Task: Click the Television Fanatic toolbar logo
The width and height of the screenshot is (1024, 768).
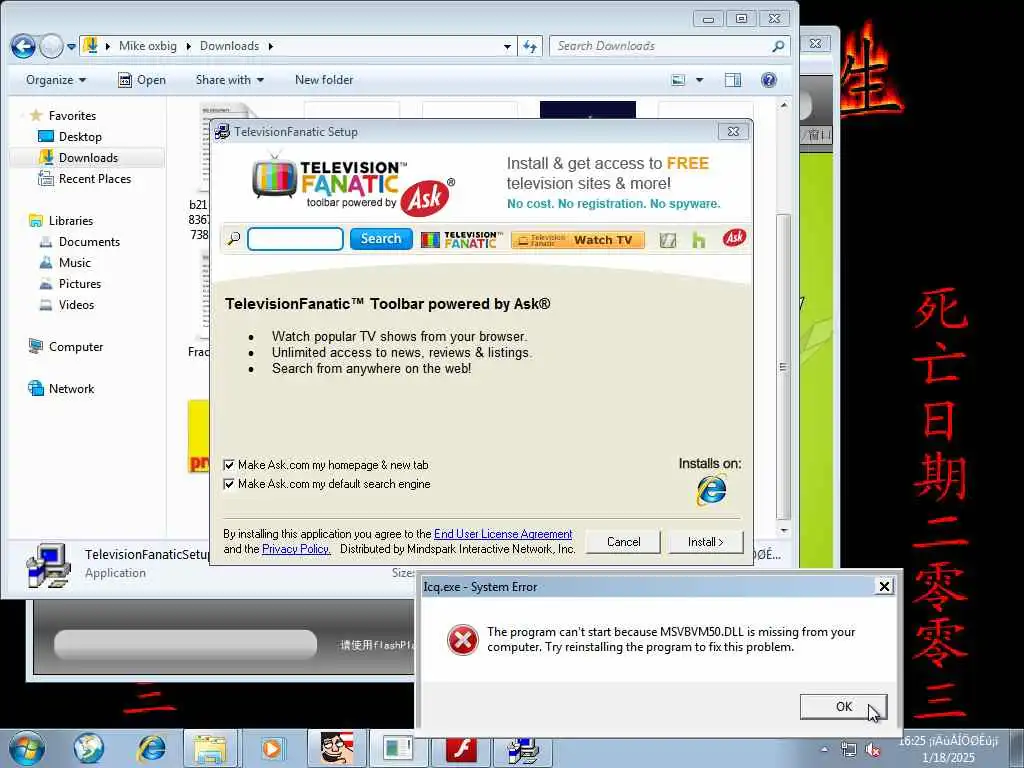Action: (462, 240)
